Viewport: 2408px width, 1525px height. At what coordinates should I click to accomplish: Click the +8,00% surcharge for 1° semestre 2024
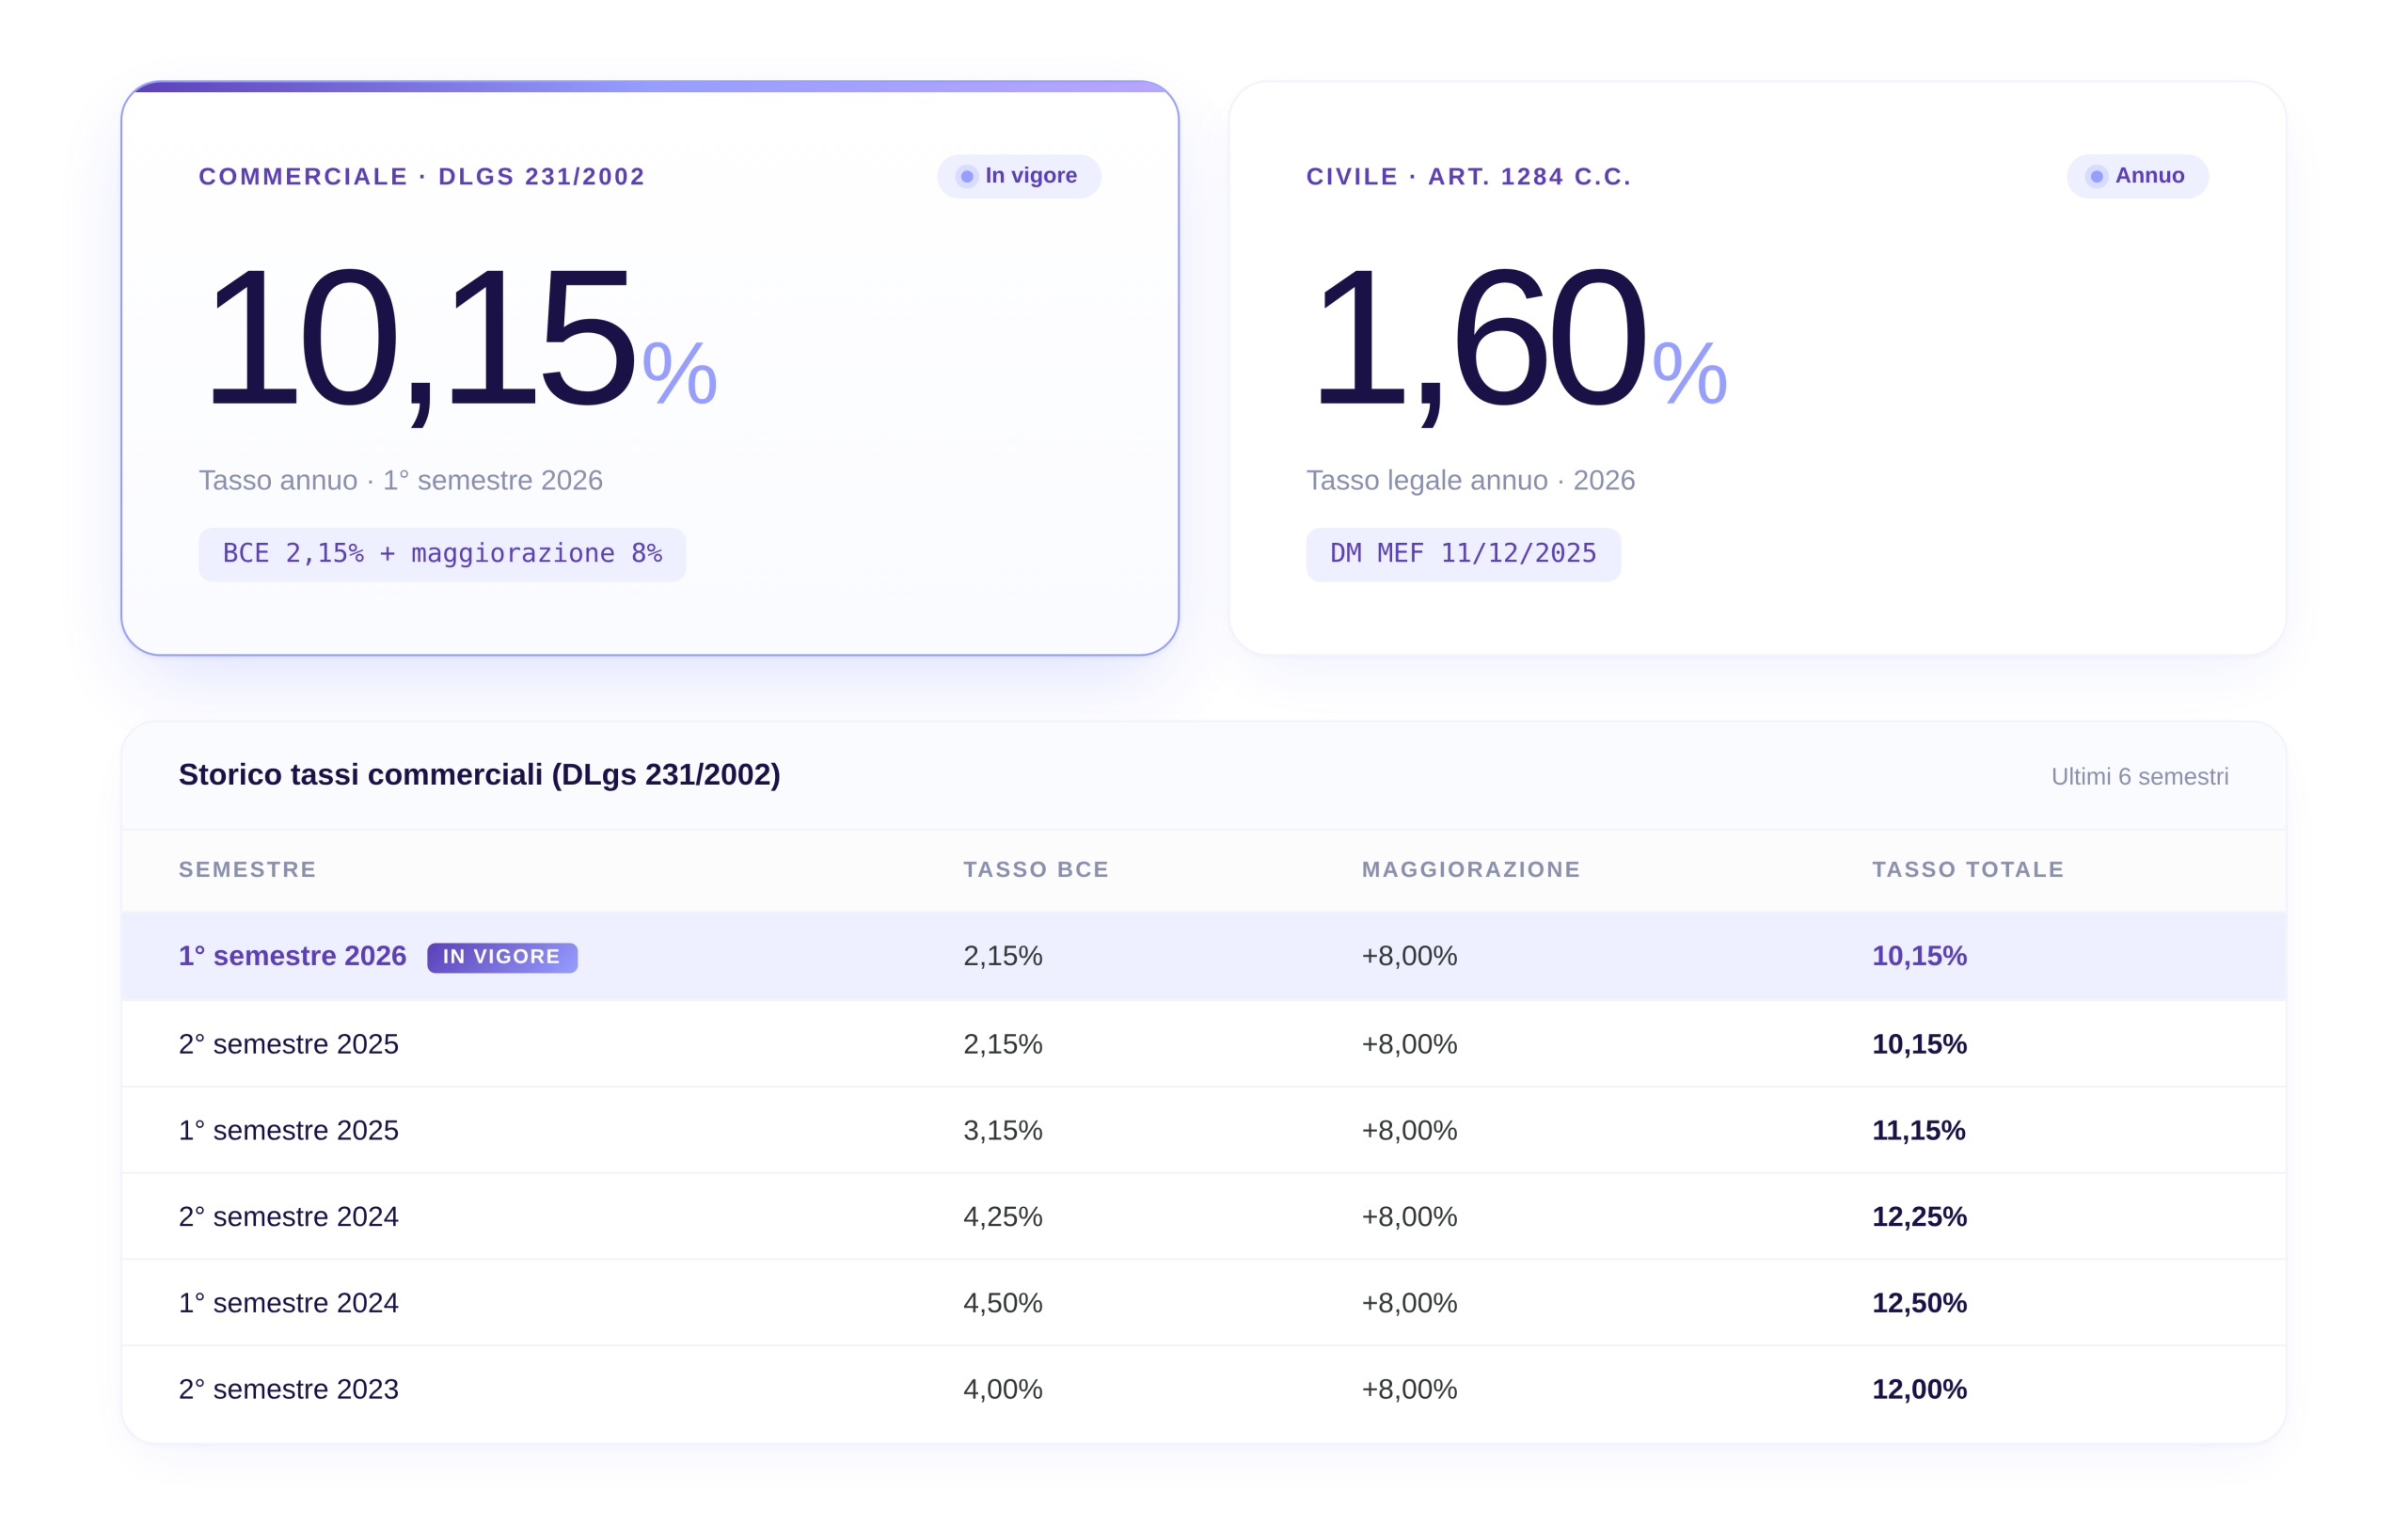tap(1409, 1303)
